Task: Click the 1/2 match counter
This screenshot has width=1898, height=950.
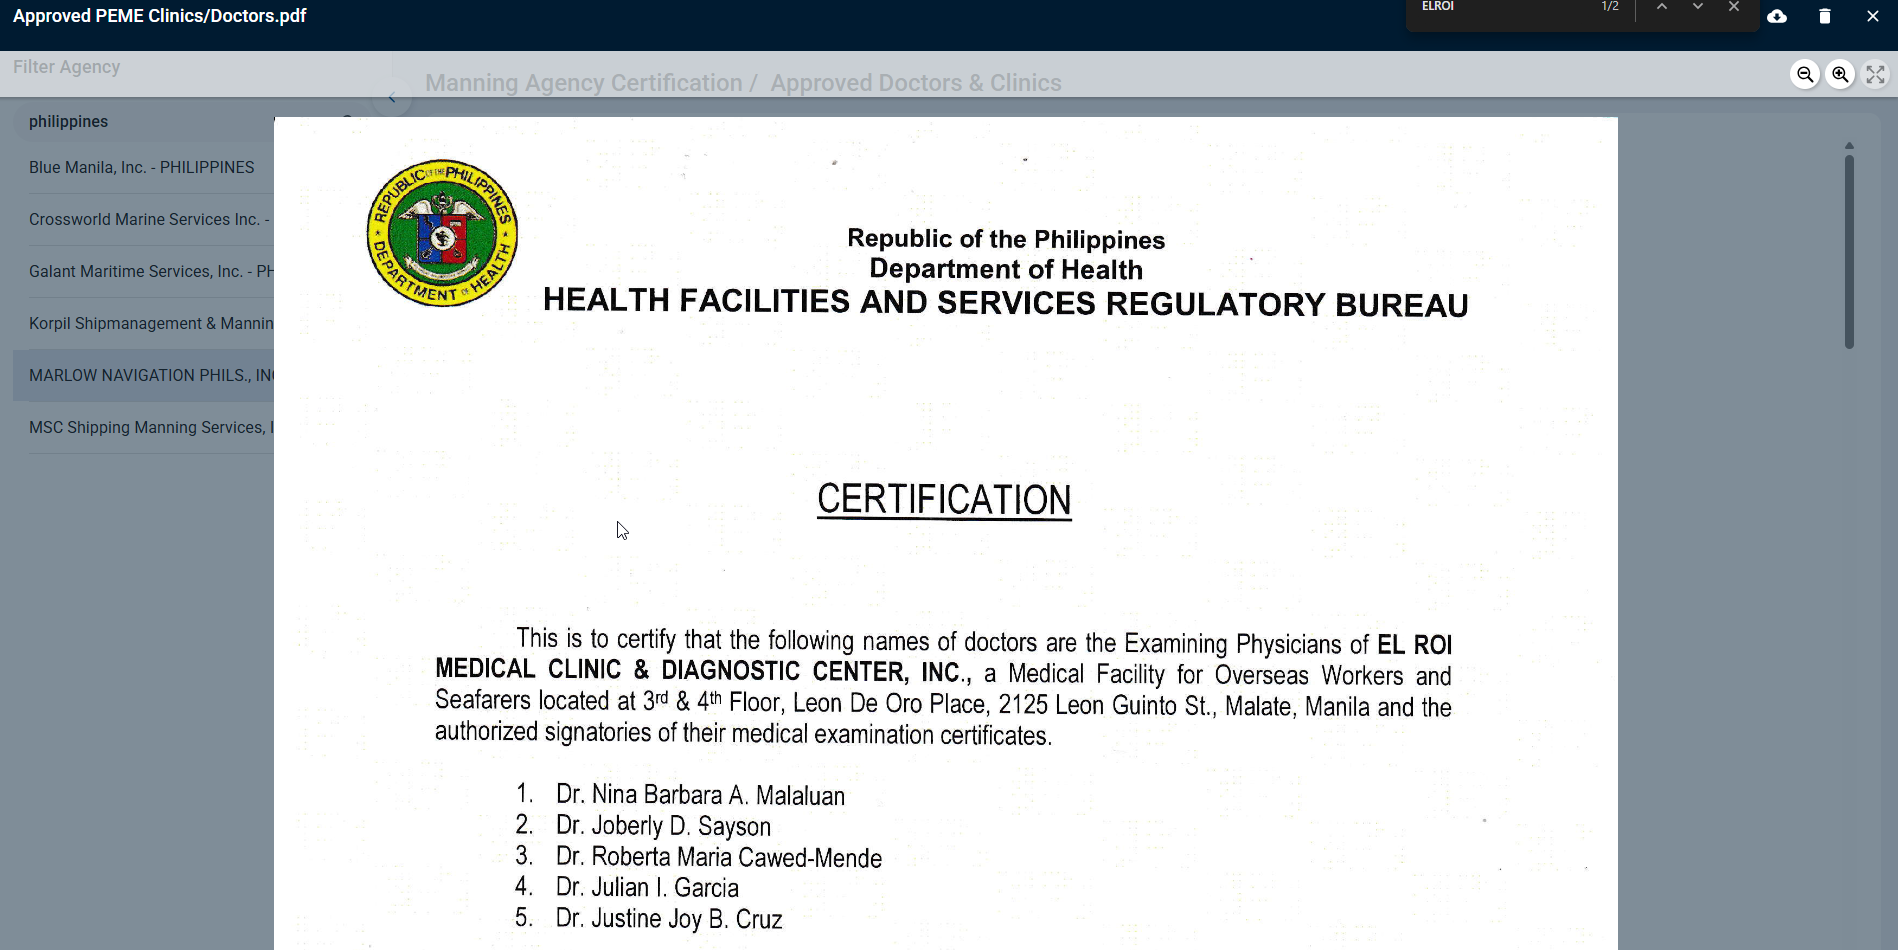Action: (1610, 6)
